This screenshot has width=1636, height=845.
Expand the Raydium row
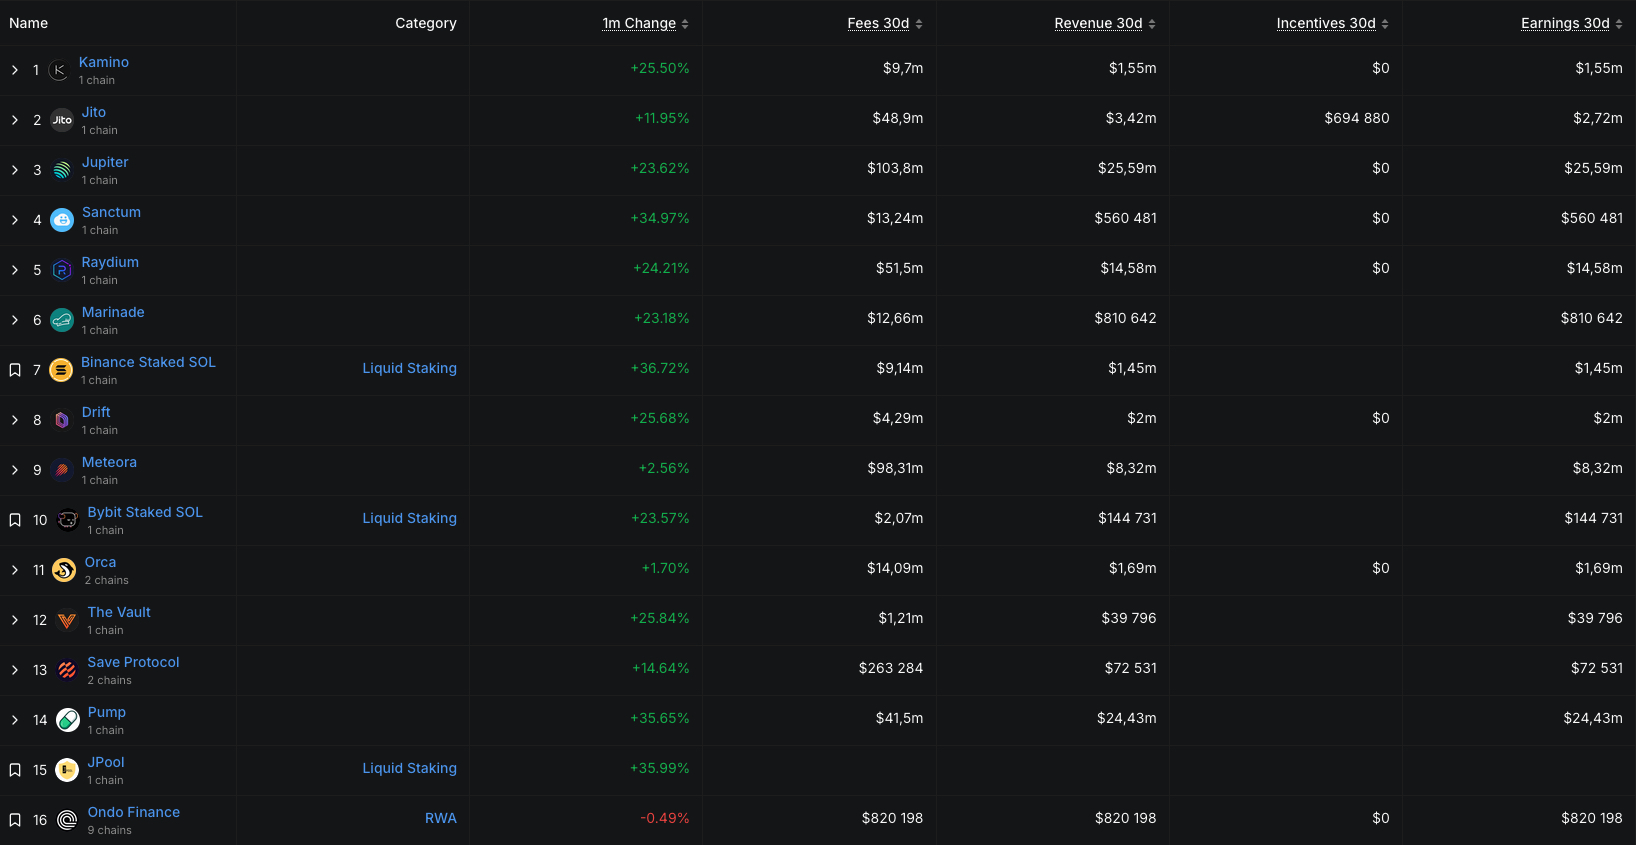coord(15,270)
